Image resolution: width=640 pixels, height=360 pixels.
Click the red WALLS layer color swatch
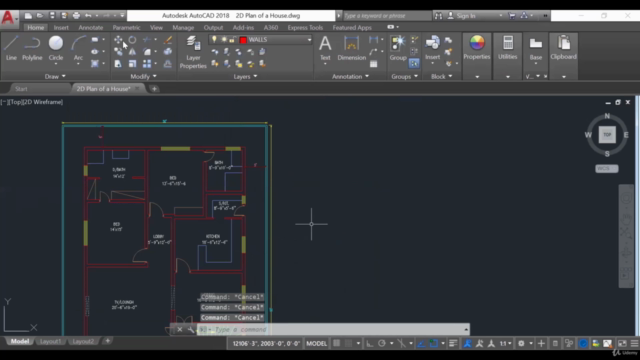point(243,40)
